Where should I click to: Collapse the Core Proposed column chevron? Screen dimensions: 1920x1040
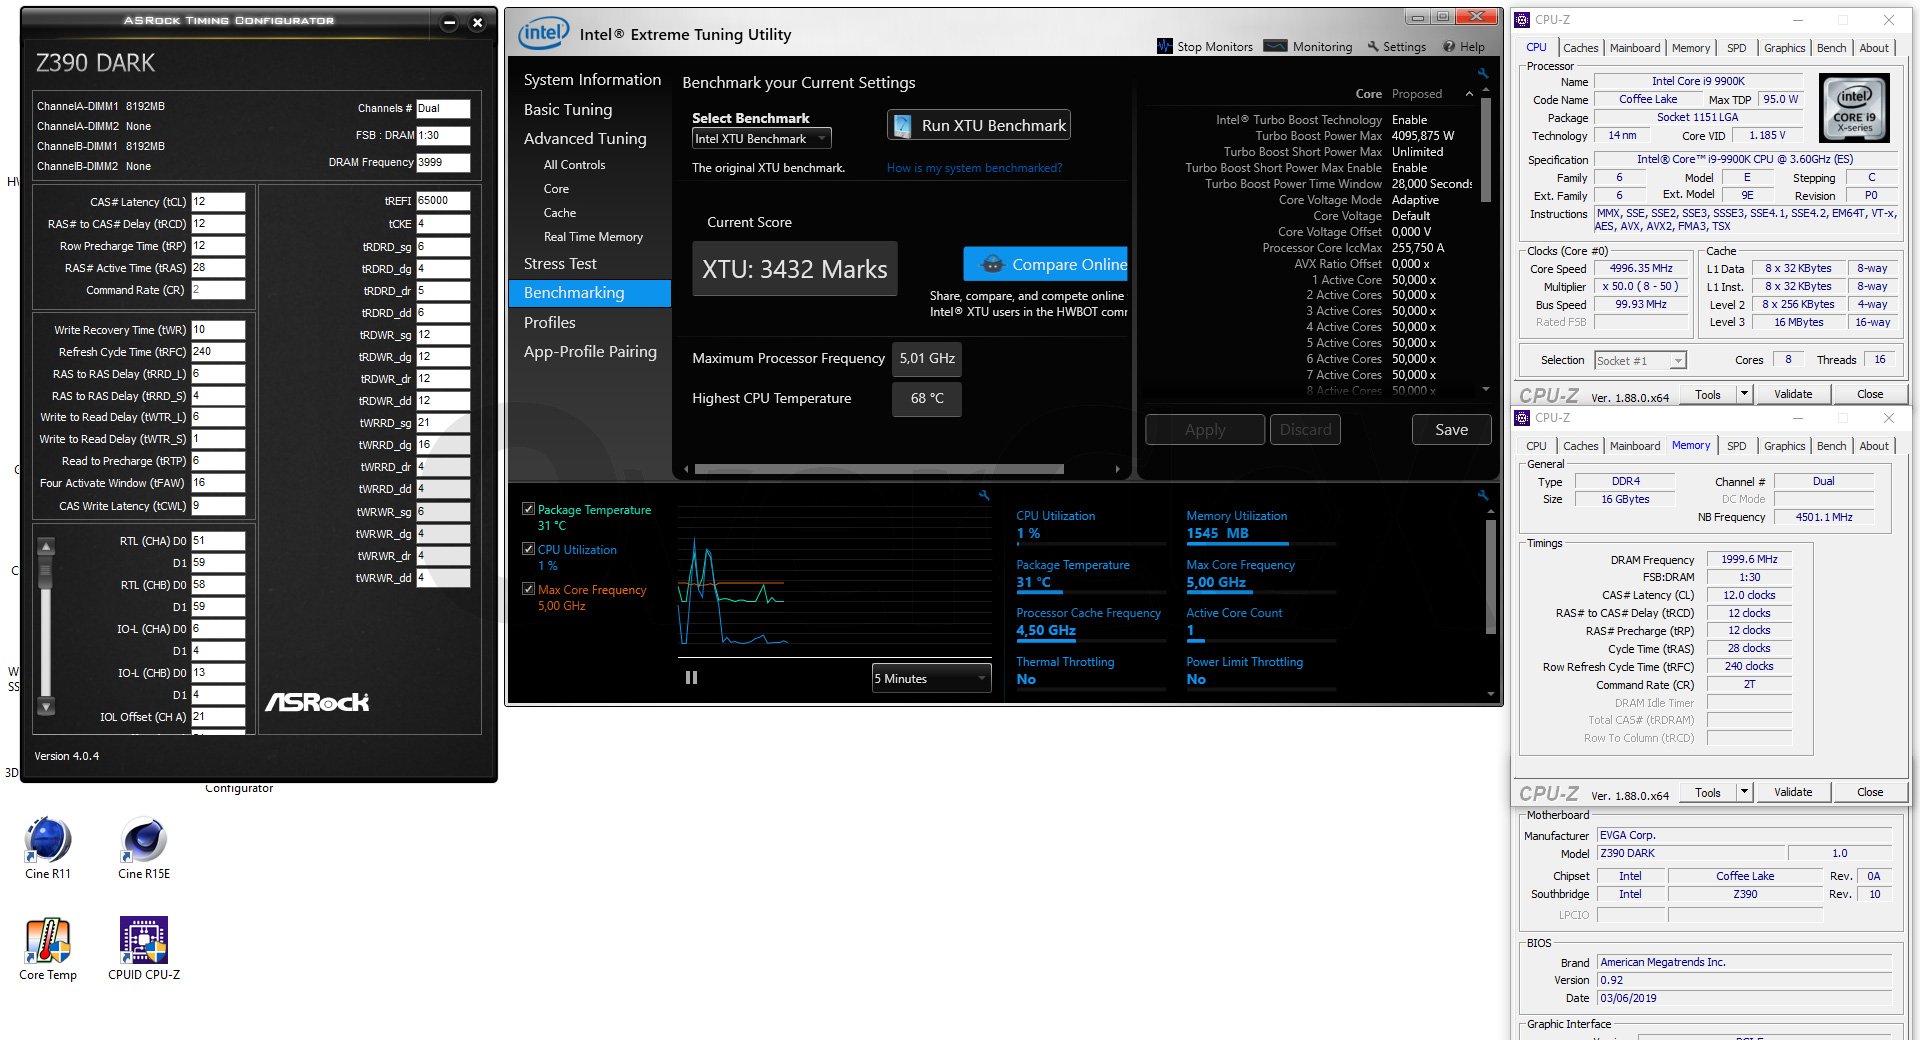[1469, 94]
